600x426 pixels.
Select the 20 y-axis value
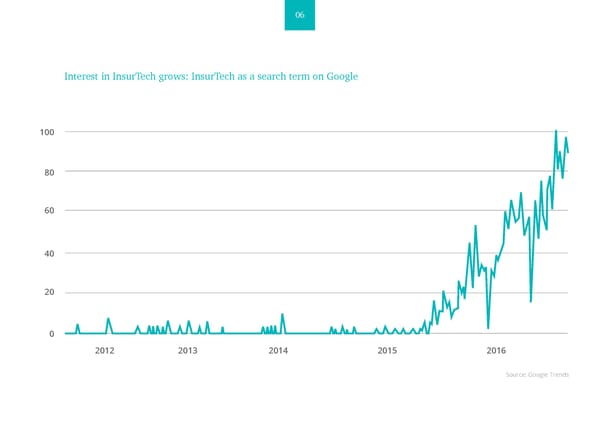(x=50, y=293)
